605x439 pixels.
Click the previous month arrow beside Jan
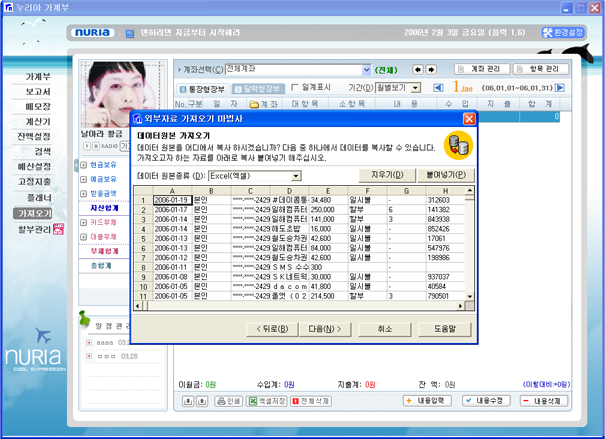point(438,88)
